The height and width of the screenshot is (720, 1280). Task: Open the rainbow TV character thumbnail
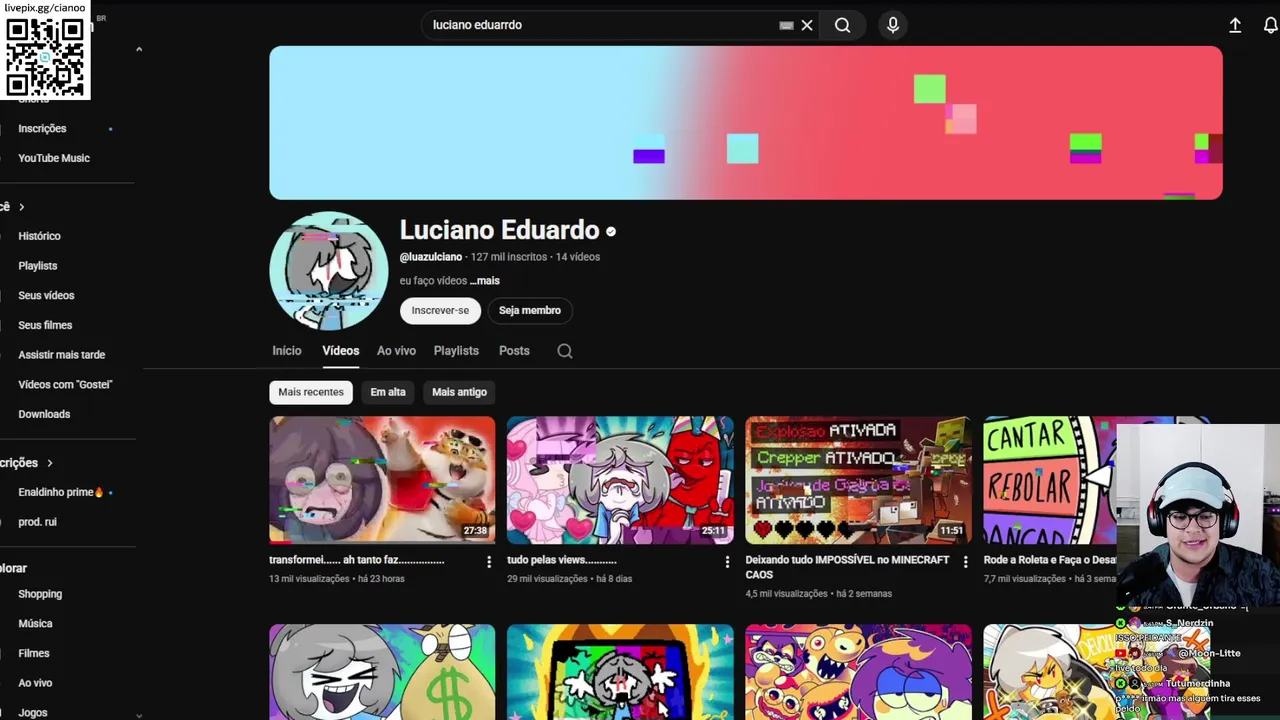[620, 672]
